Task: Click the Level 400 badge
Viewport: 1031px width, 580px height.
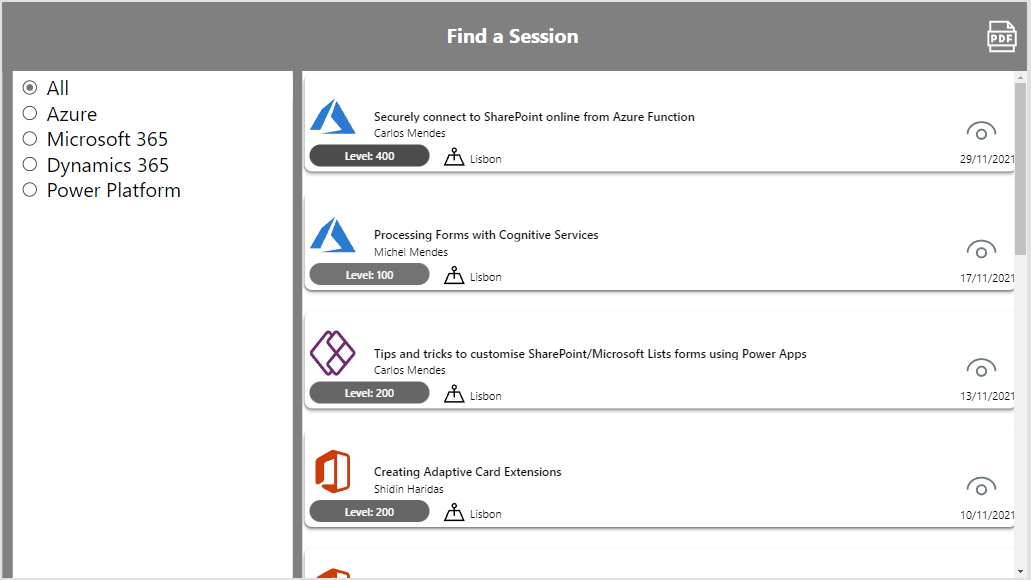Action: [369, 155]
